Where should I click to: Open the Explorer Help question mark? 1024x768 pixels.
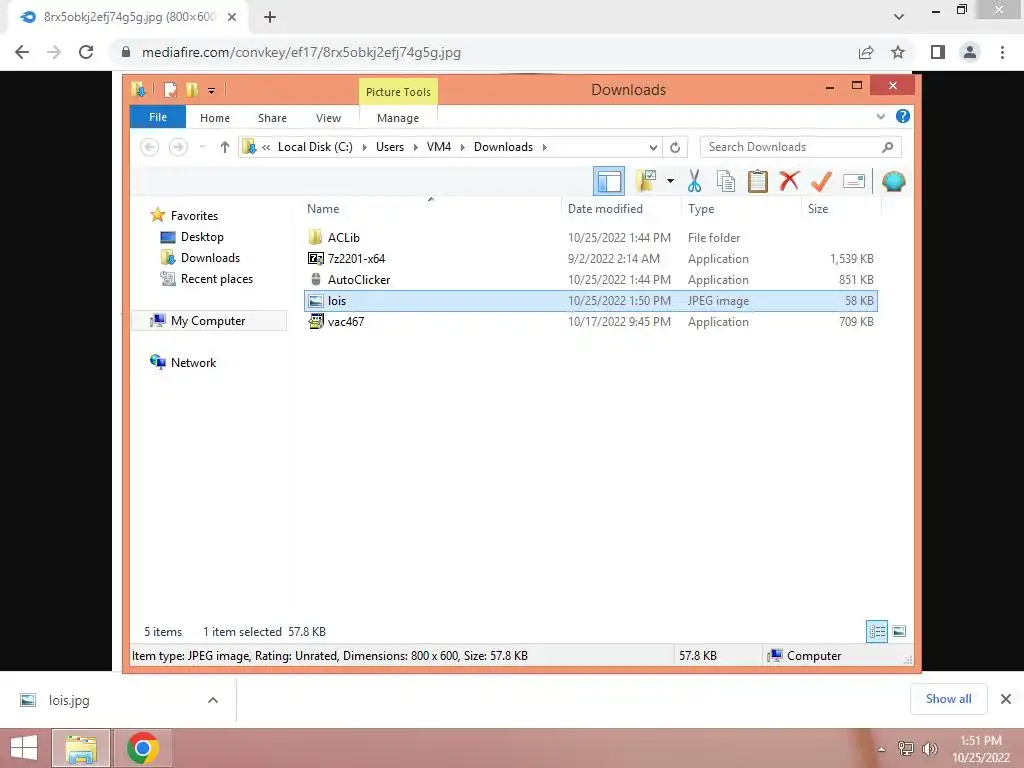click(x=903, y=116)
